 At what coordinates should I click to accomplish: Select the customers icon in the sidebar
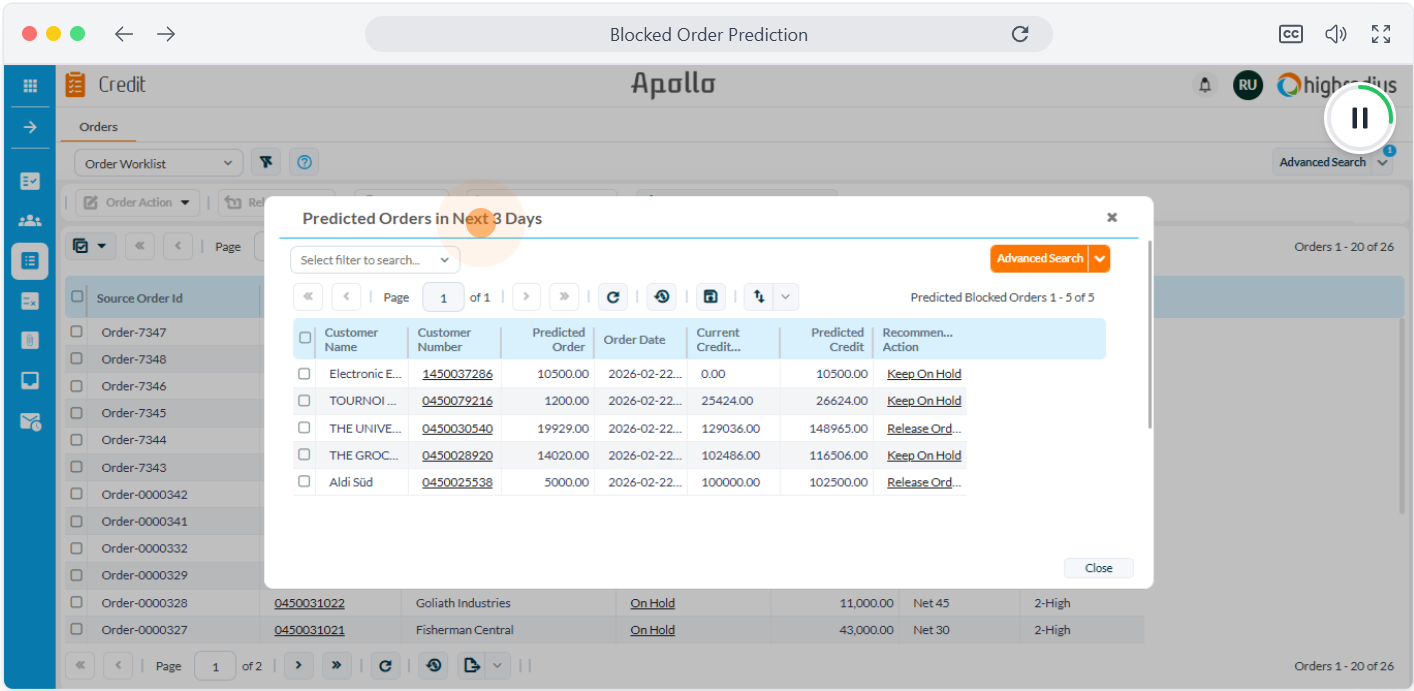[x=30, y=221]
